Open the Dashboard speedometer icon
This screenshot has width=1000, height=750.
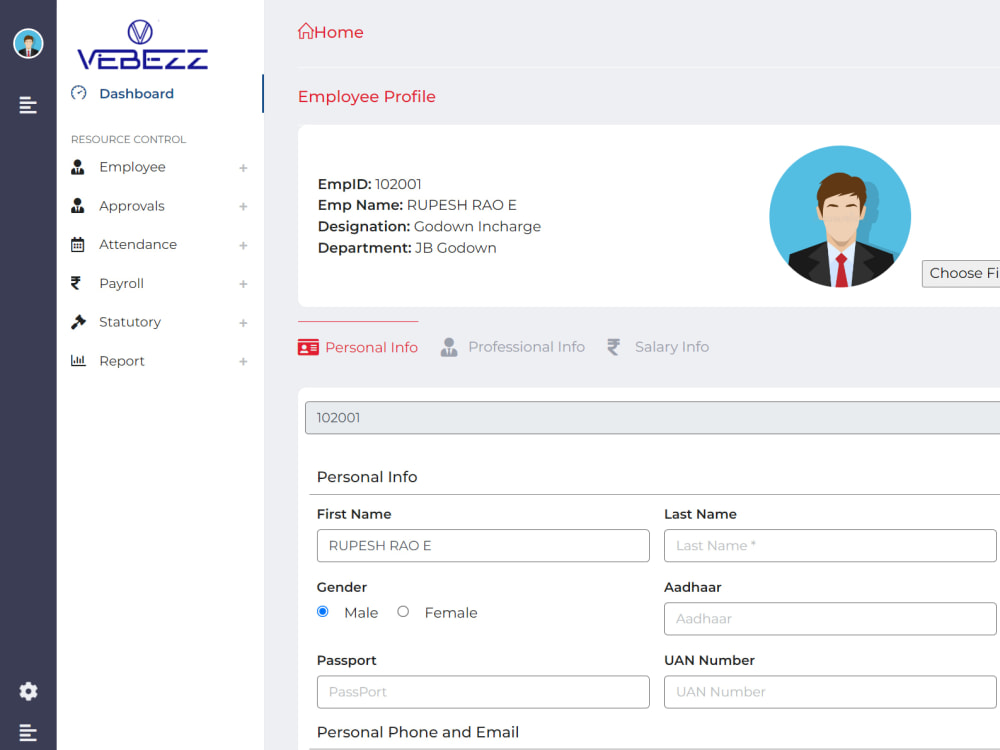tap(78, 93)
